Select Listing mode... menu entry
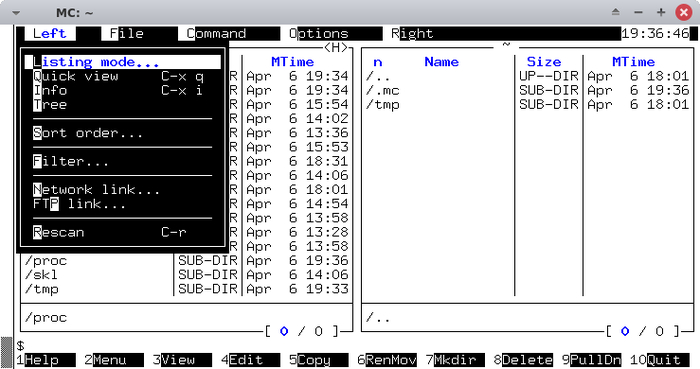 [x=123, y=62]
